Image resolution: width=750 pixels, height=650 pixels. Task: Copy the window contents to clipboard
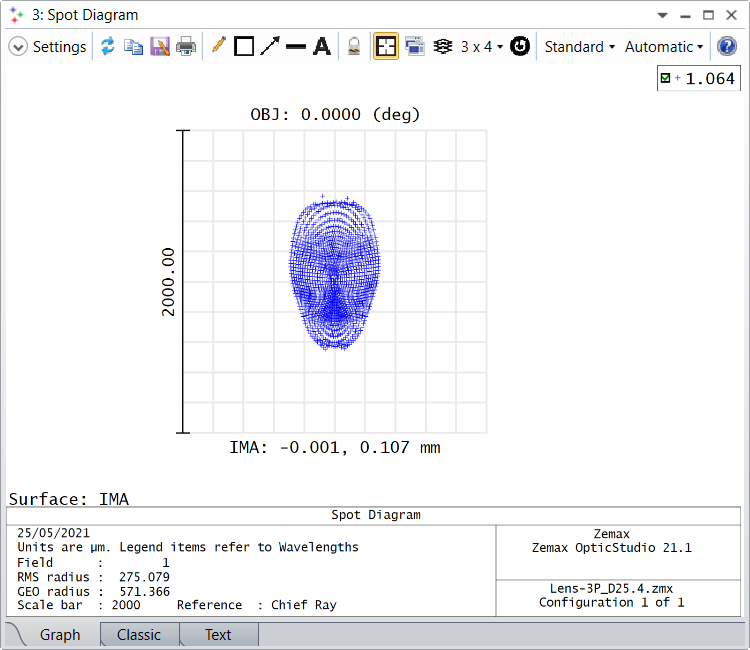[x=133, y=47]
